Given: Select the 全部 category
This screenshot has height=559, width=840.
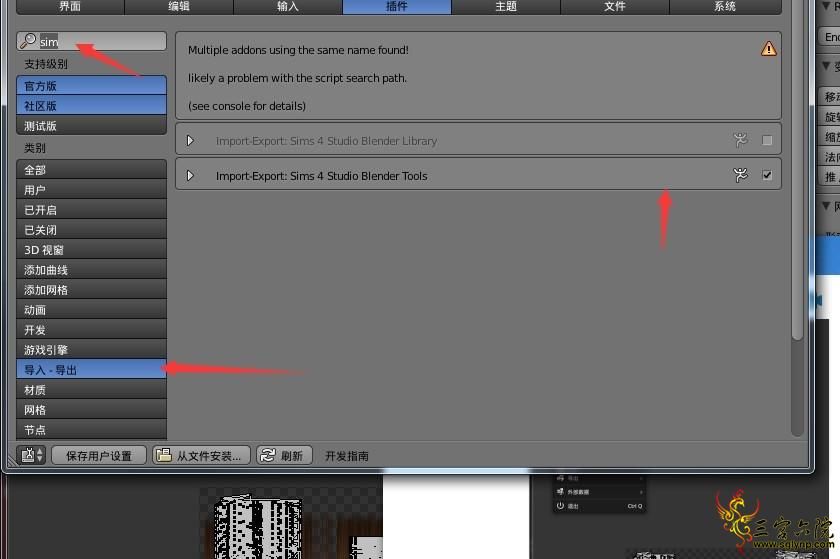Looking at the screenshot, I should pos(92,169).
